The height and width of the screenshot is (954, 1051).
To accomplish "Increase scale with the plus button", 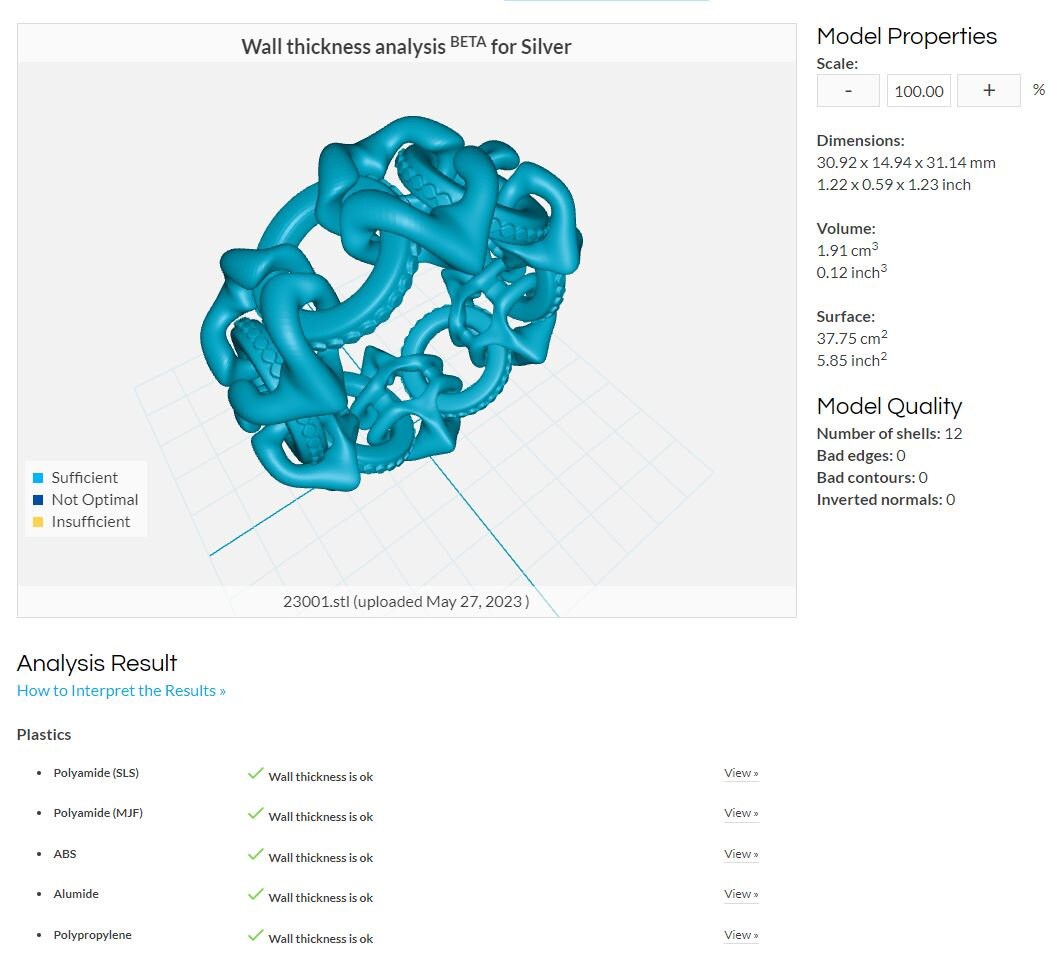I will (989, 91).
